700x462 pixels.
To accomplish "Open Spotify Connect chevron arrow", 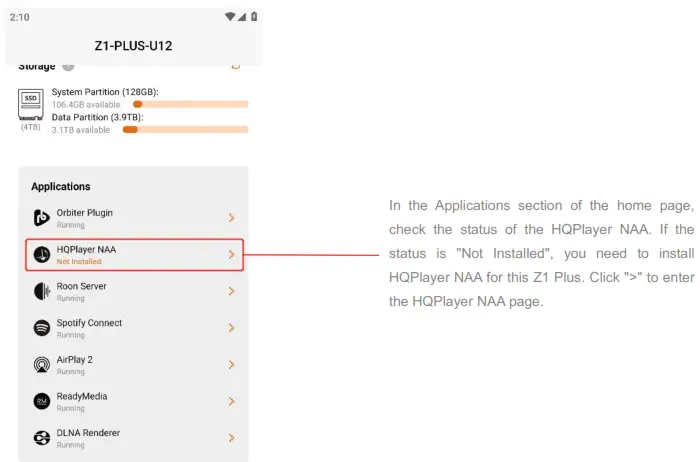I will point(231,327).
